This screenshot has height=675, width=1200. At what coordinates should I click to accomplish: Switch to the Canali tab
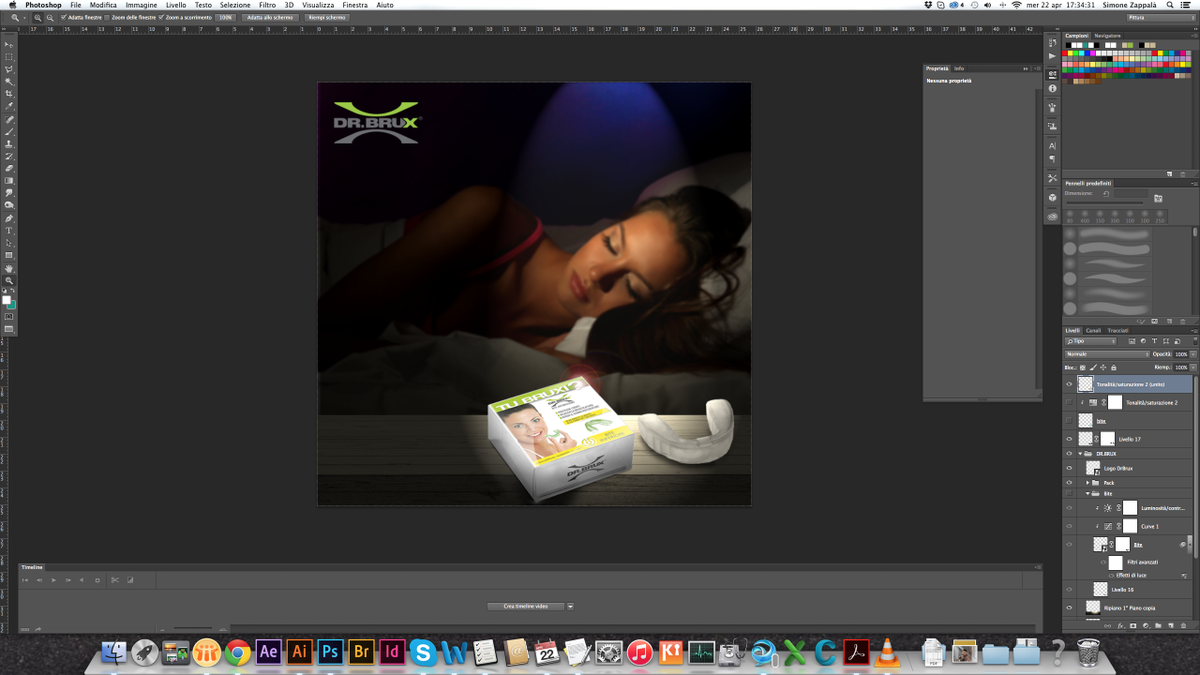click(x=1093, y=330)
